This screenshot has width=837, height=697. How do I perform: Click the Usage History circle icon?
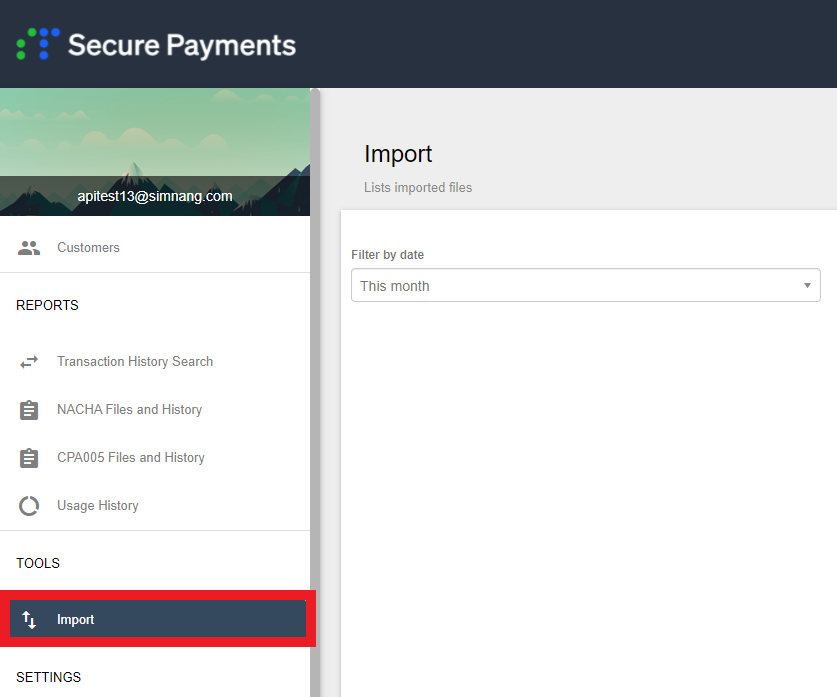click(x=29, y=506)
